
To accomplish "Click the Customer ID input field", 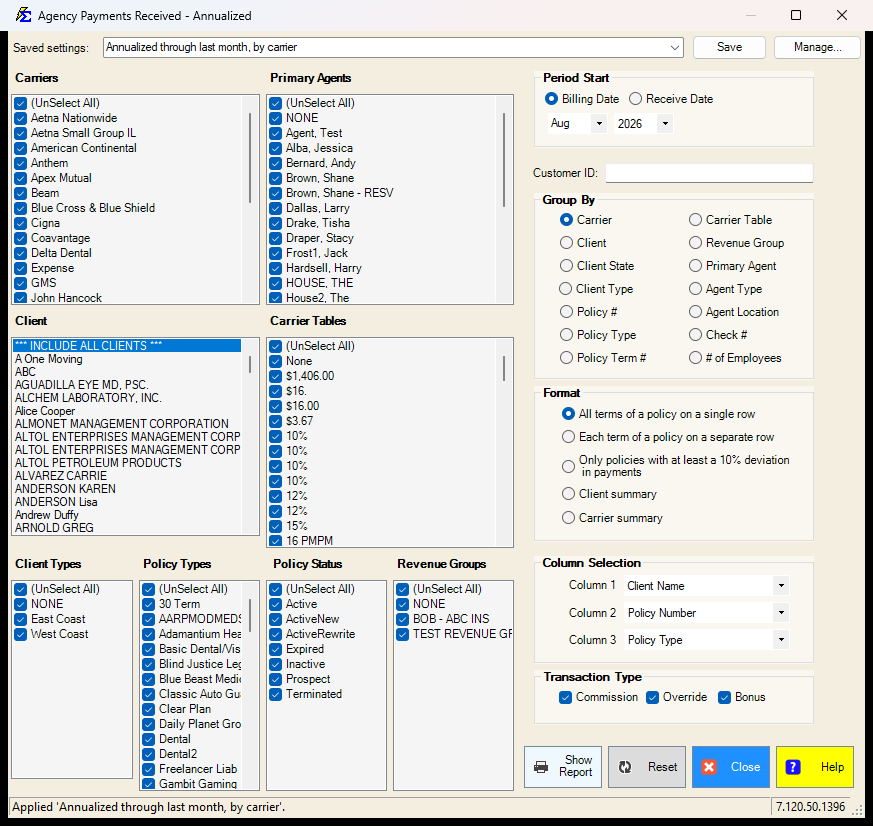I will tap(709, 173).
